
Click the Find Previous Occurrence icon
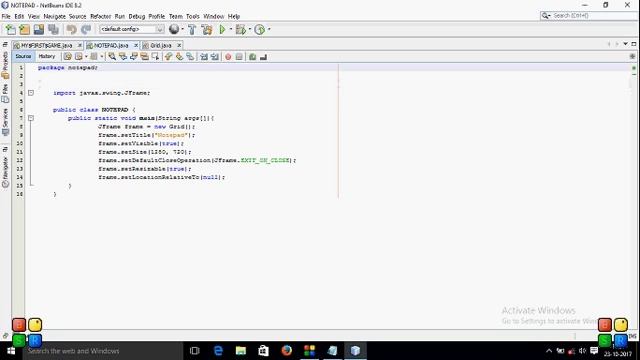(x=122, y=57)
